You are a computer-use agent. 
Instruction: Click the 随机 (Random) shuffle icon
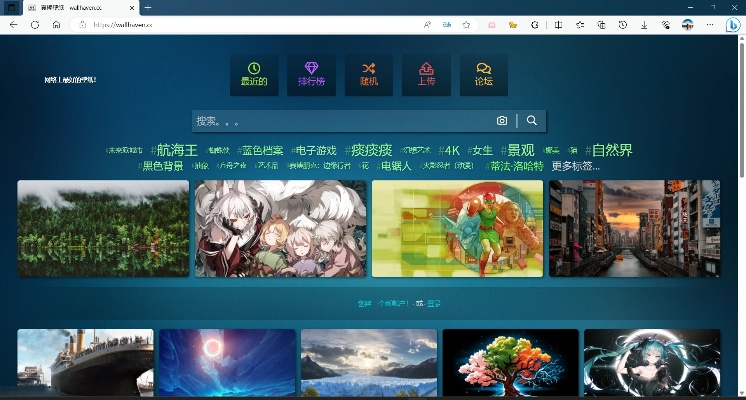click(x=367, y=75)
